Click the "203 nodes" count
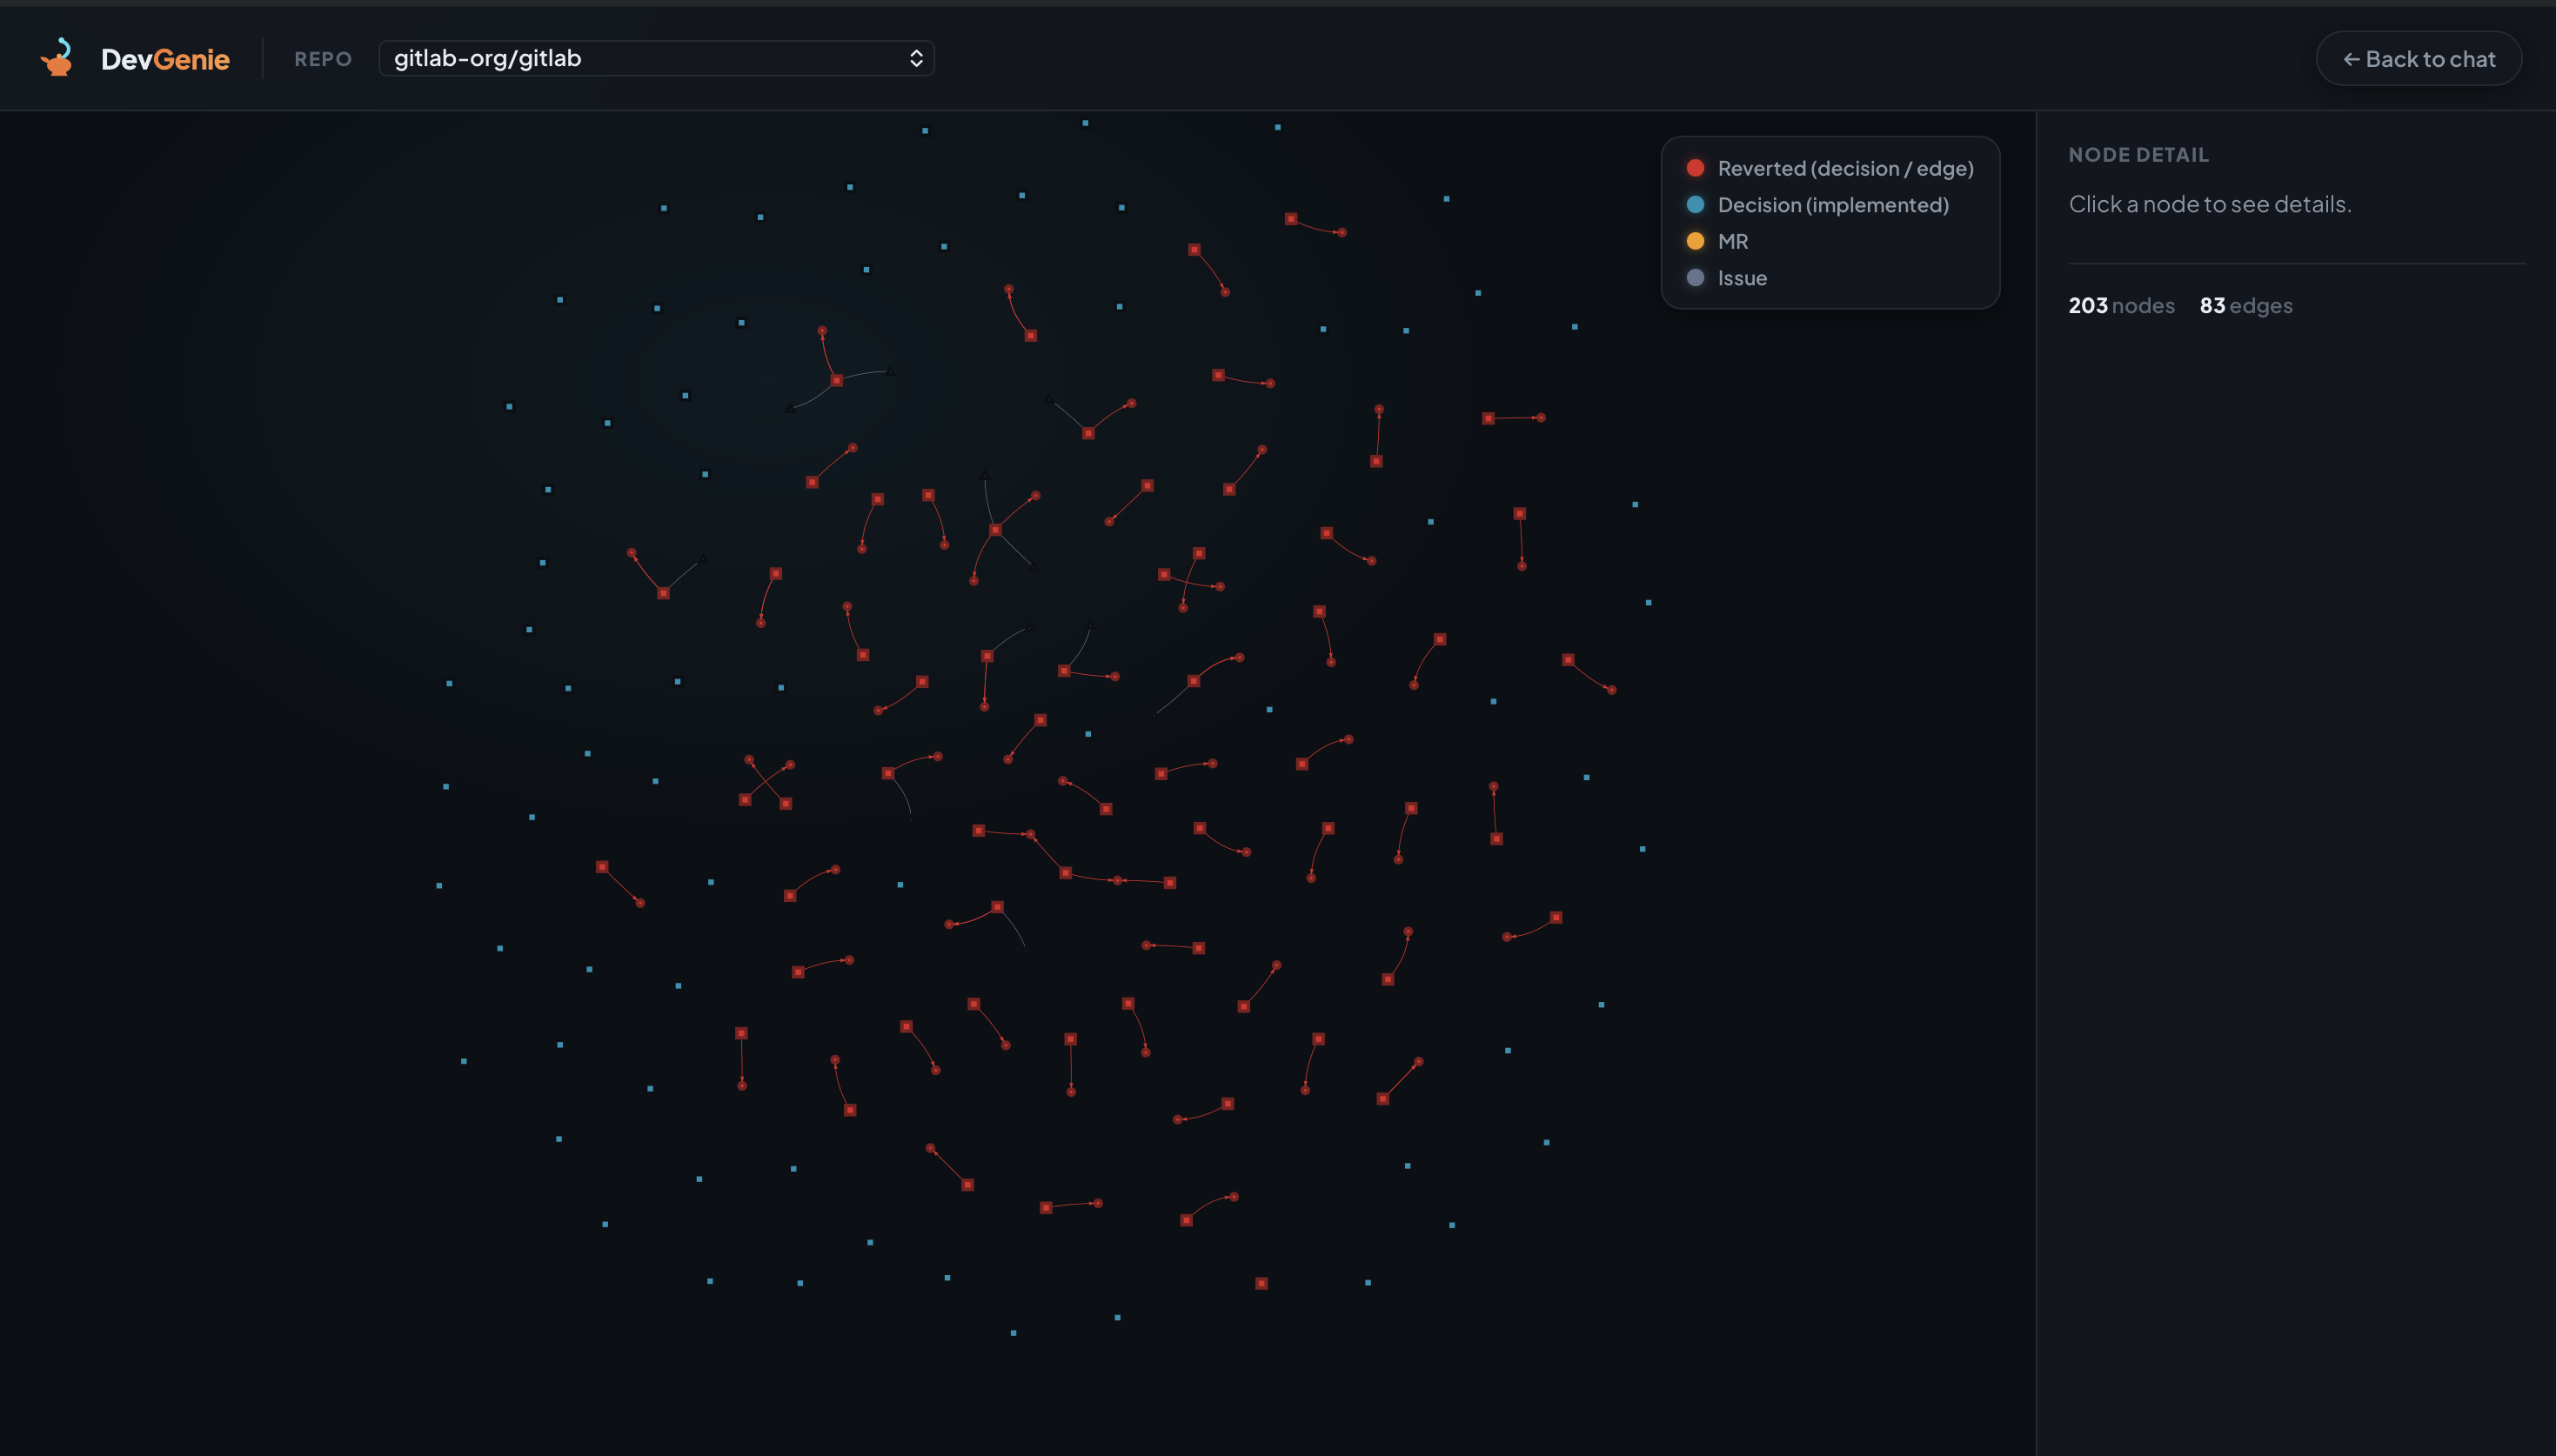2556x1456 pixels. [x=2121, y=306]
